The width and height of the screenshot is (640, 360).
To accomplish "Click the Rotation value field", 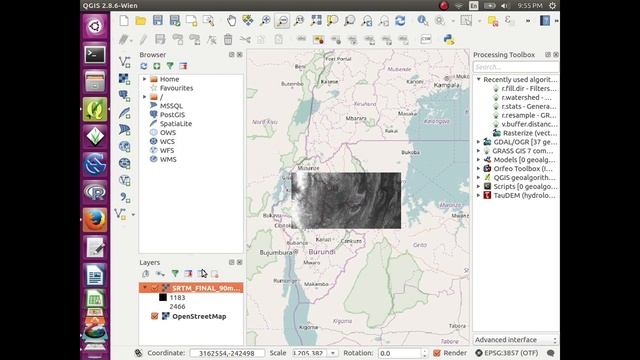I will [x=399, y=353].
